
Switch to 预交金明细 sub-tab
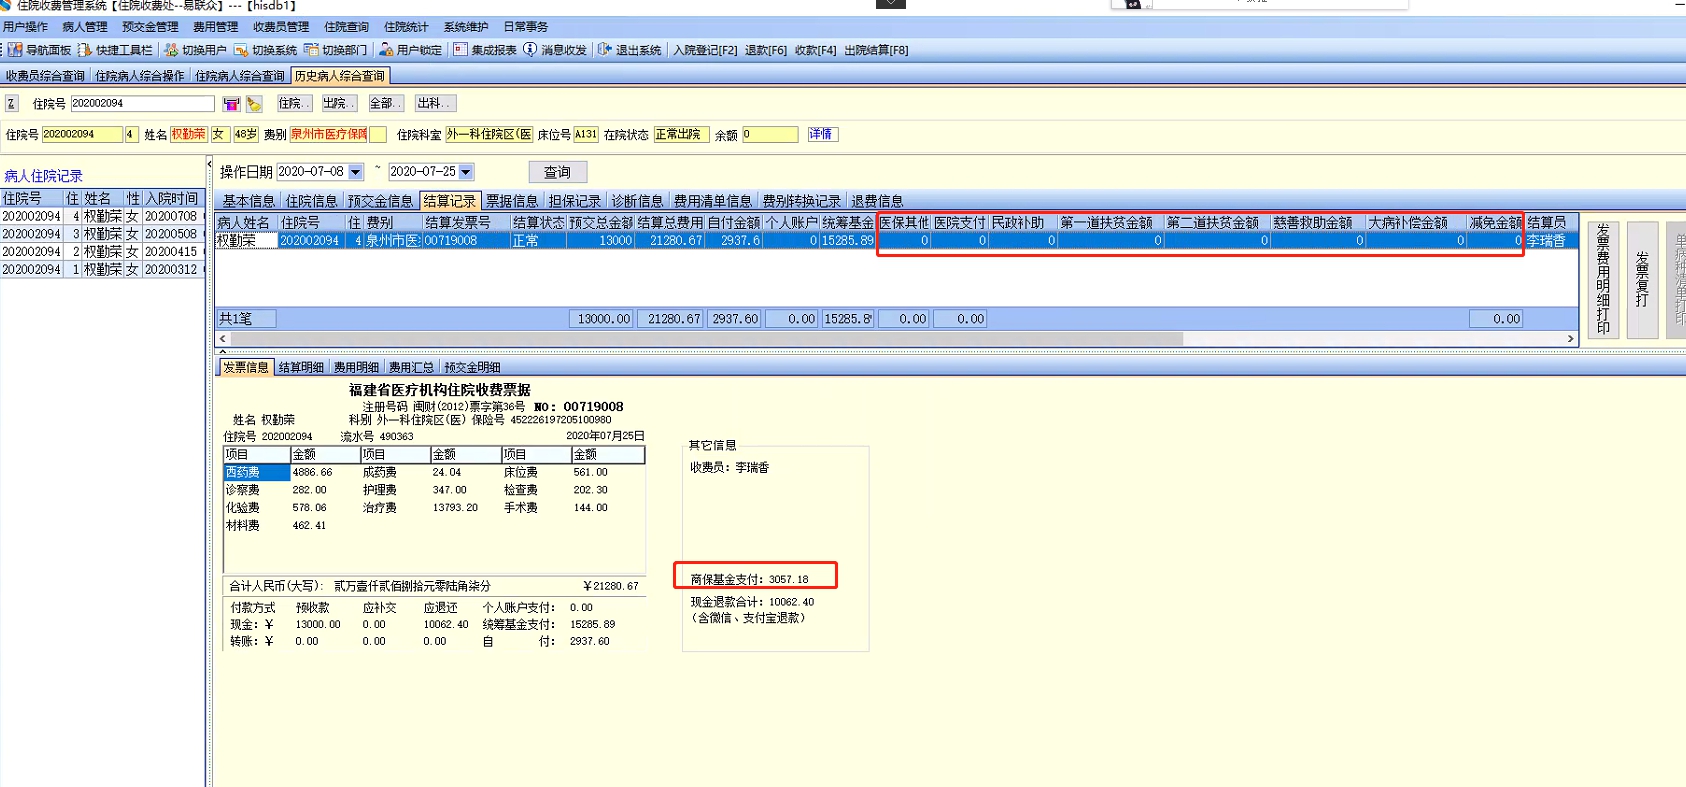[x=472, y=368]
